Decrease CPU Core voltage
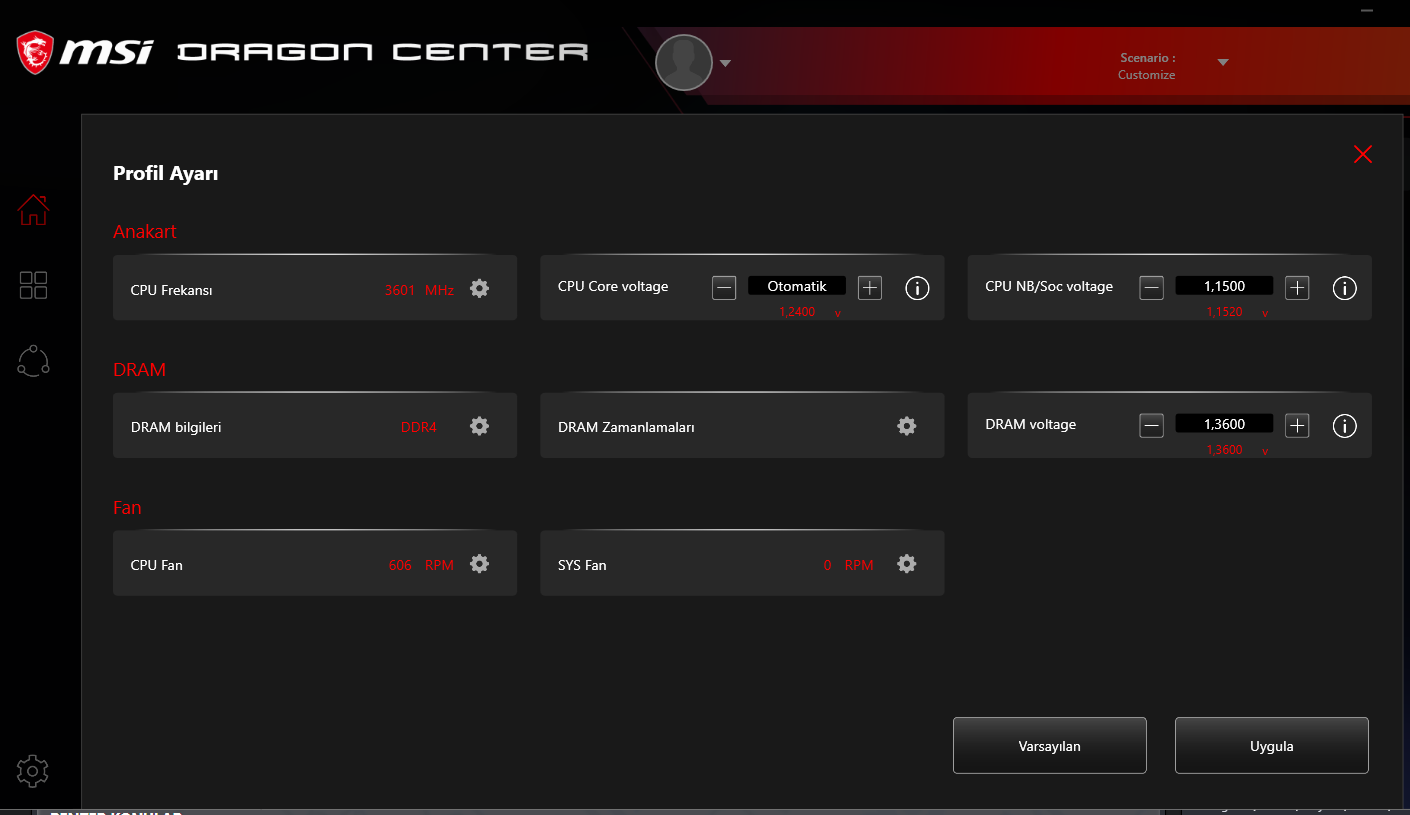1410x815 pixels. coord(724,288)
